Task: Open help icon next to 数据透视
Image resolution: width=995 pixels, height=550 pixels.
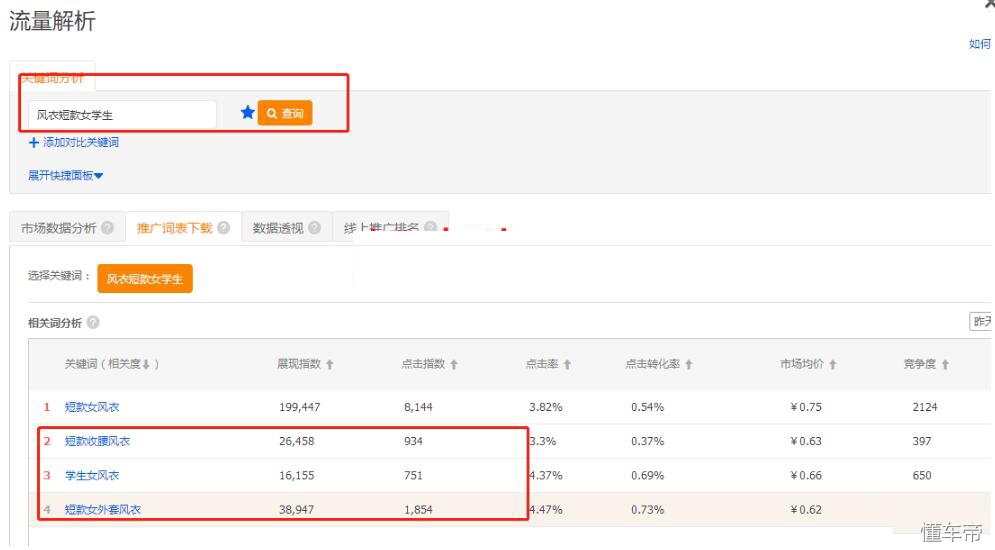Action: pyautogui.click(x=314, y=227)
